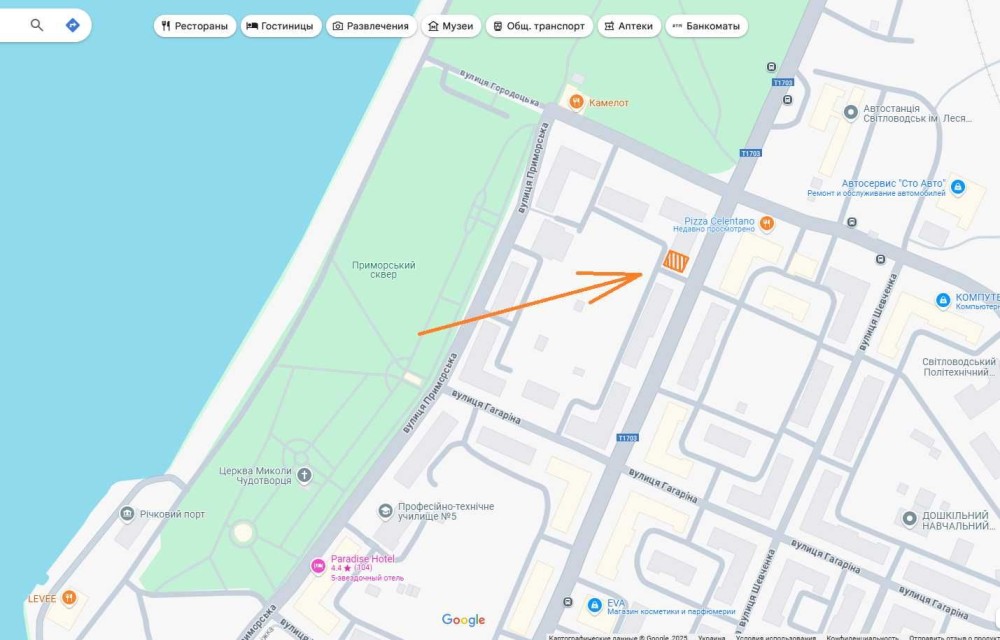The height and width of the screenshot is (640, 1000).
Task: Show Аптеки on the map
Action: (x=629, y=26)
